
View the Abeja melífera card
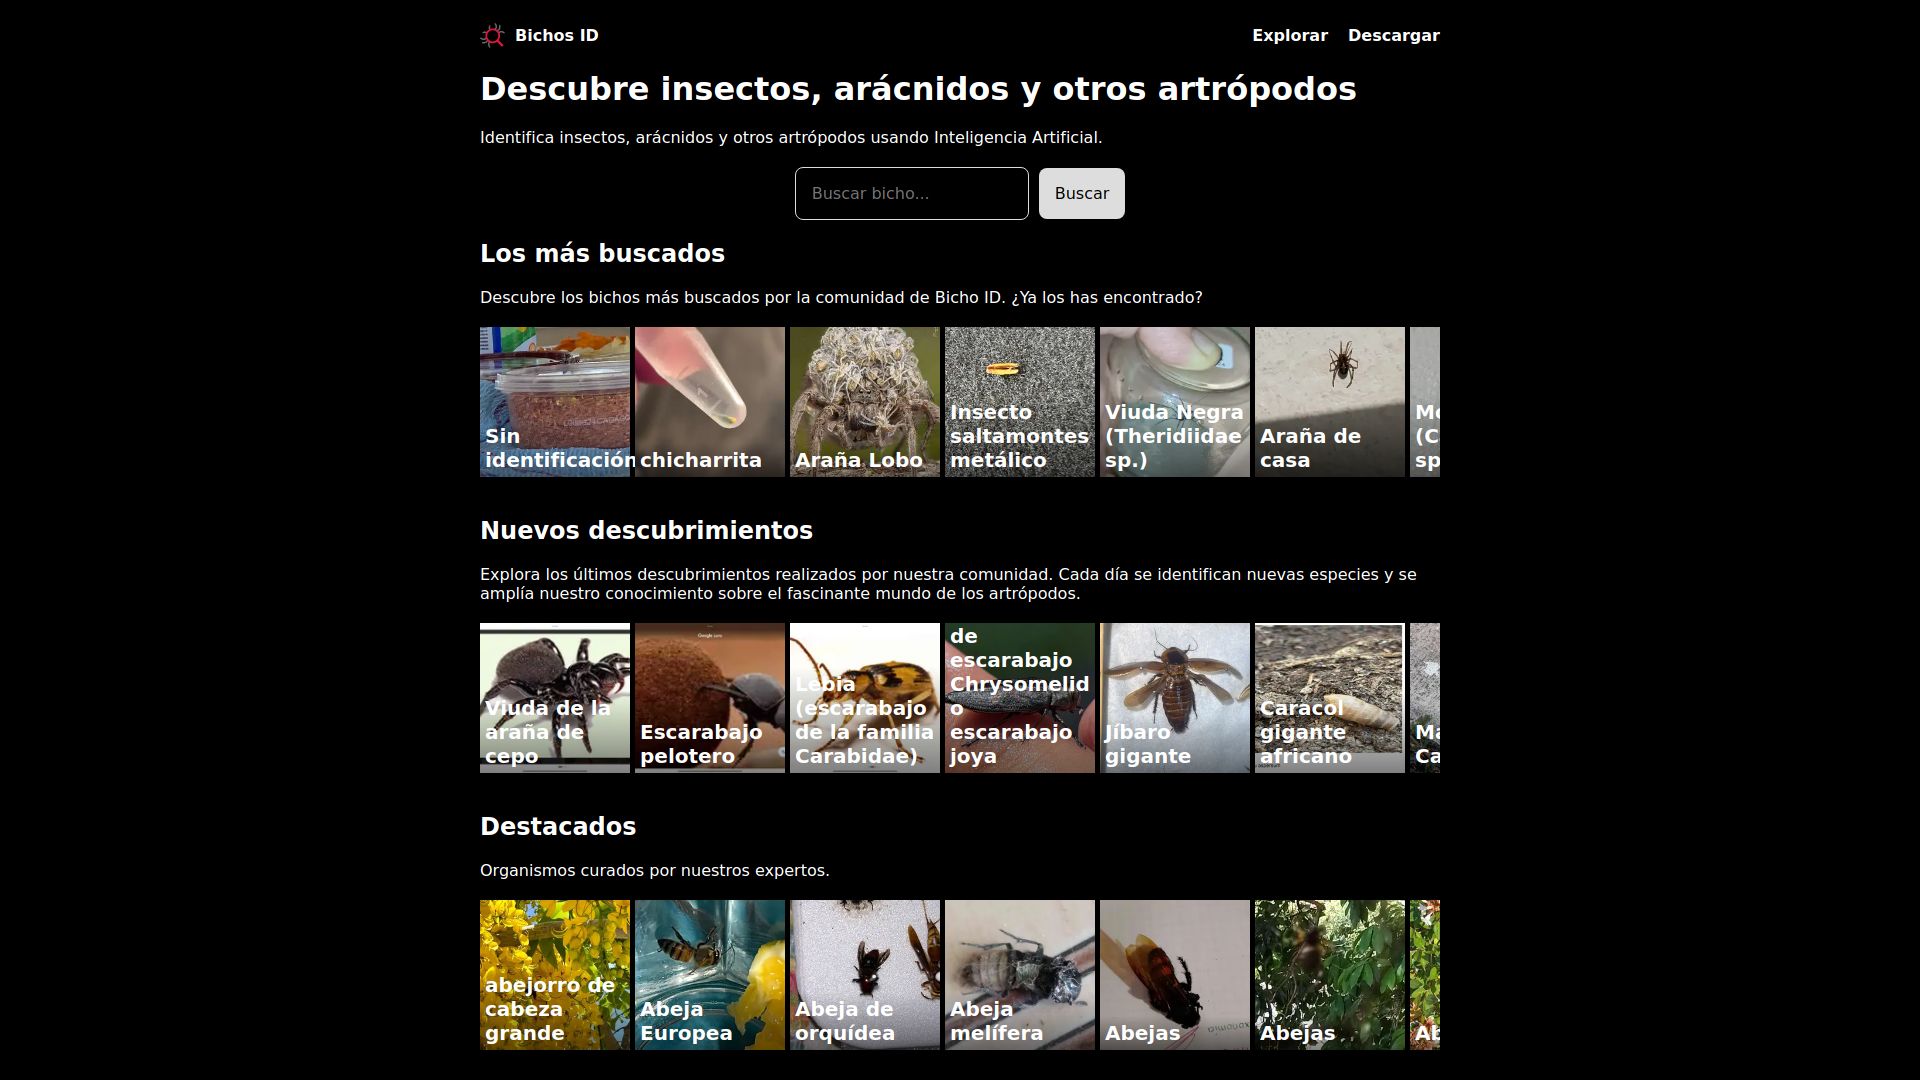click(1020, 975)
